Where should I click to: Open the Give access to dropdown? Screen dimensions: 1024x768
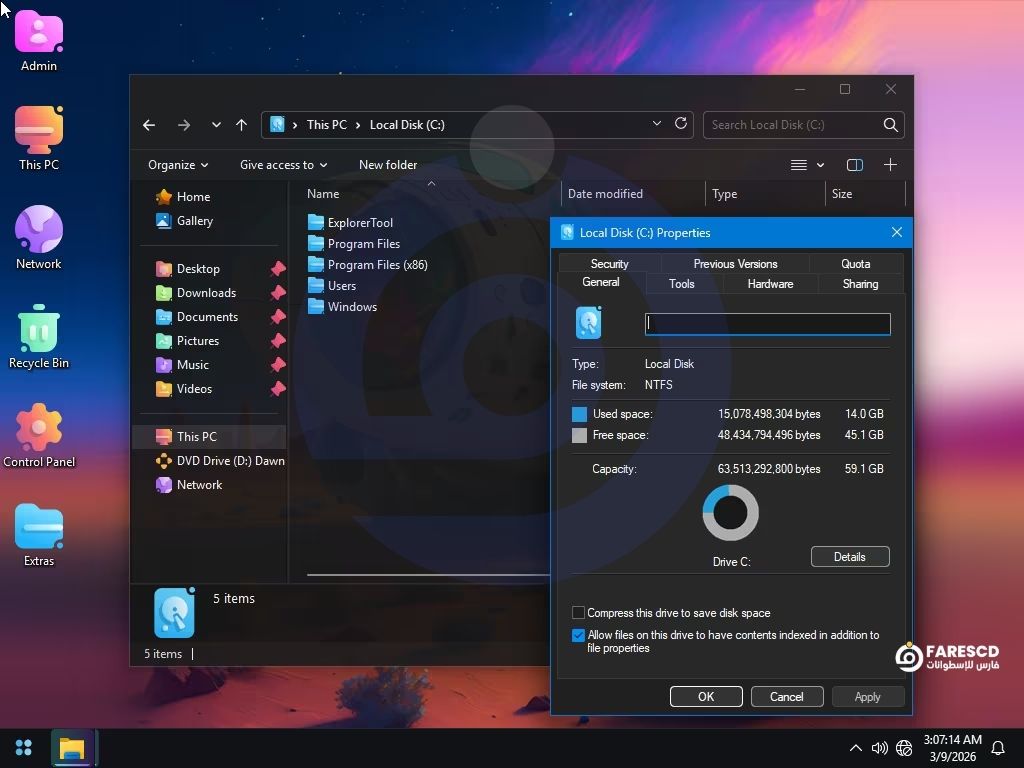tap(284, 165)
